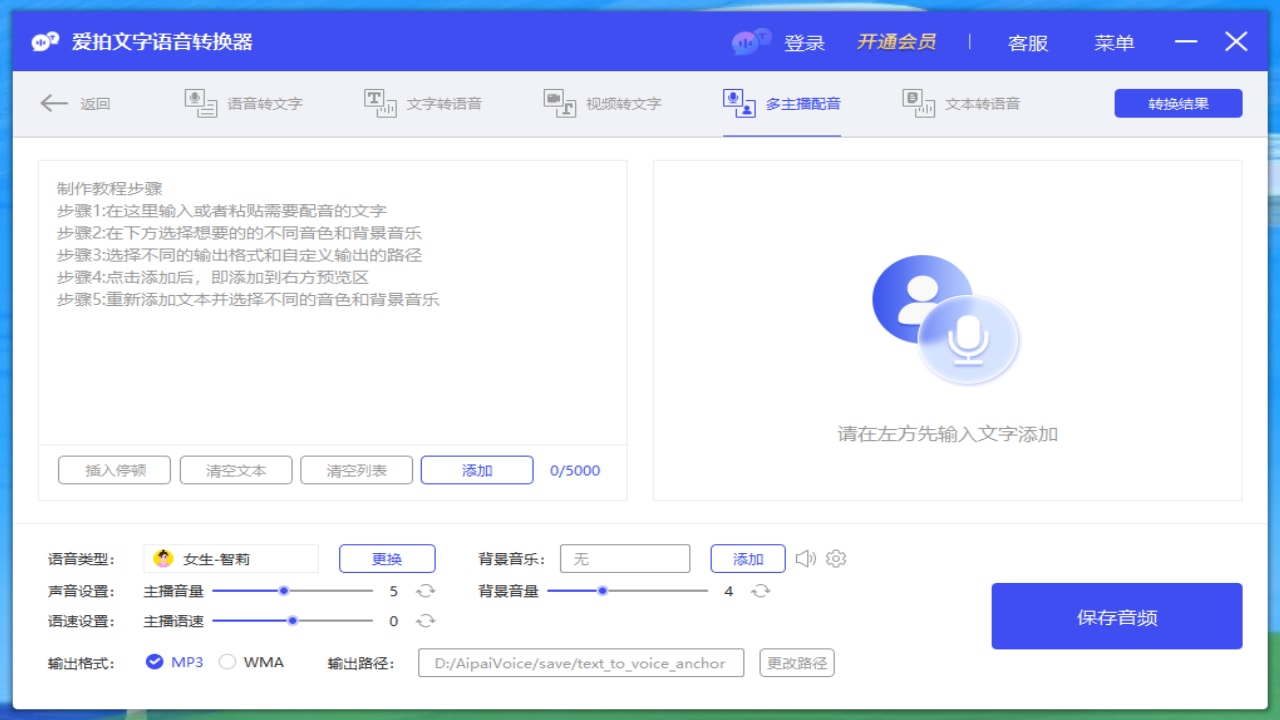Click the back arrow to return
Image resolution: width=1280 pixels, height=720 pixels.
tap(55, 103)
